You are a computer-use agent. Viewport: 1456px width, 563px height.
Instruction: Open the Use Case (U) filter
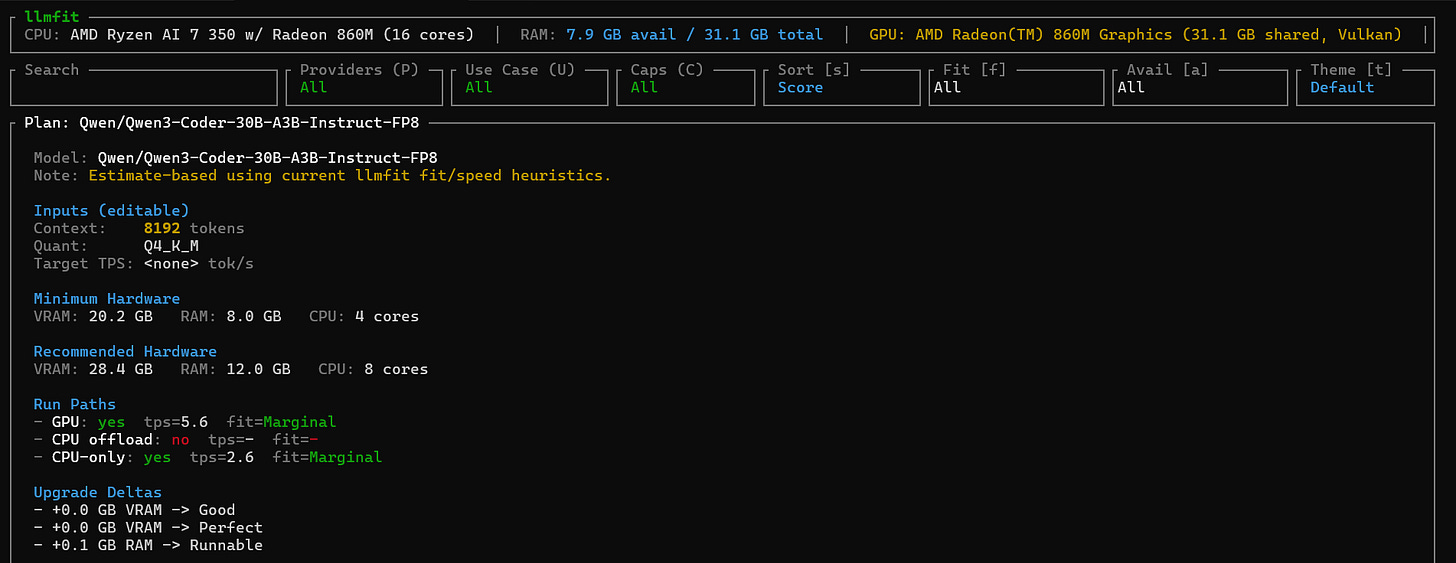click(529, 87)
